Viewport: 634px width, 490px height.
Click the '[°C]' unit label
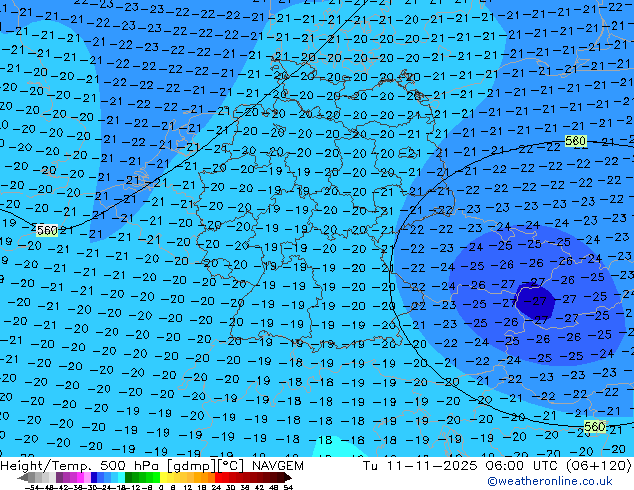click(230, 466)
